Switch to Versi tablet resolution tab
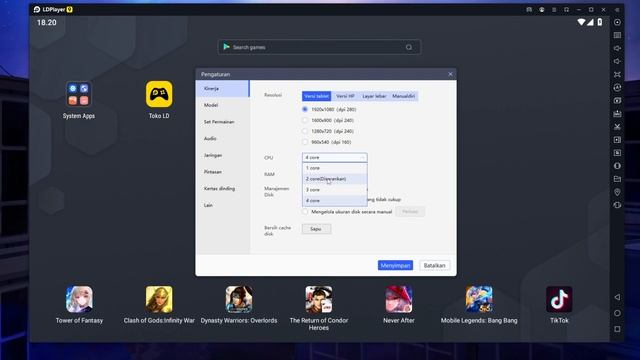 click(316, 96)
